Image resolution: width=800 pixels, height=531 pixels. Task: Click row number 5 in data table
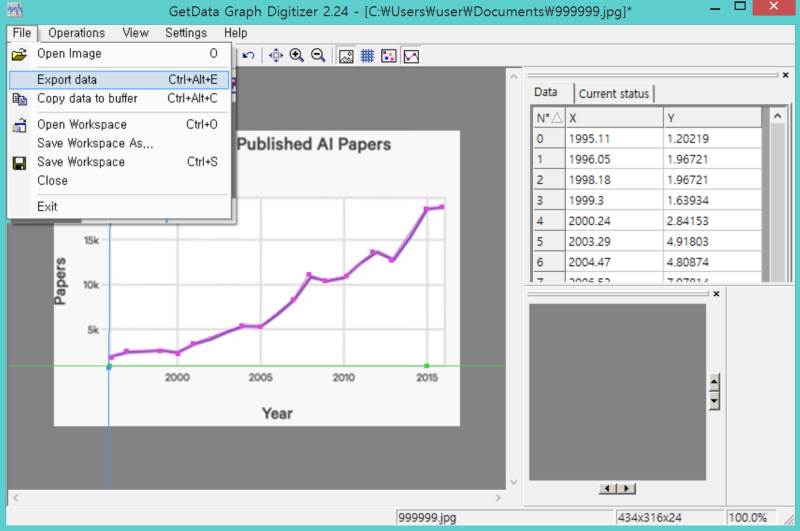click(x=549, y=241)
